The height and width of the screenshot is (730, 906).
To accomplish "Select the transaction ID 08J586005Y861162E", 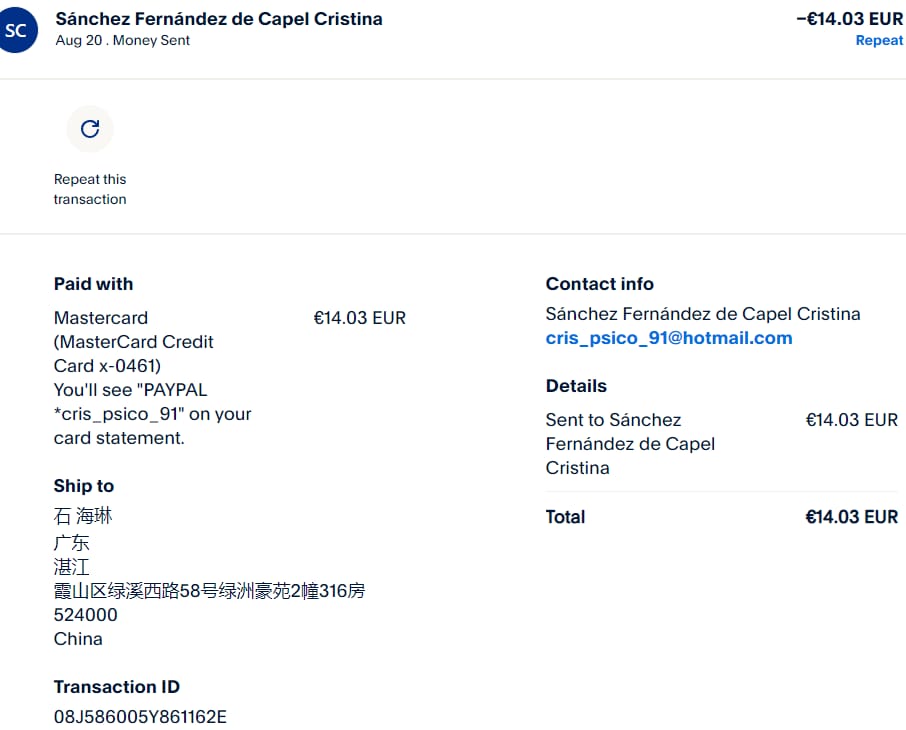I will 140,716.
